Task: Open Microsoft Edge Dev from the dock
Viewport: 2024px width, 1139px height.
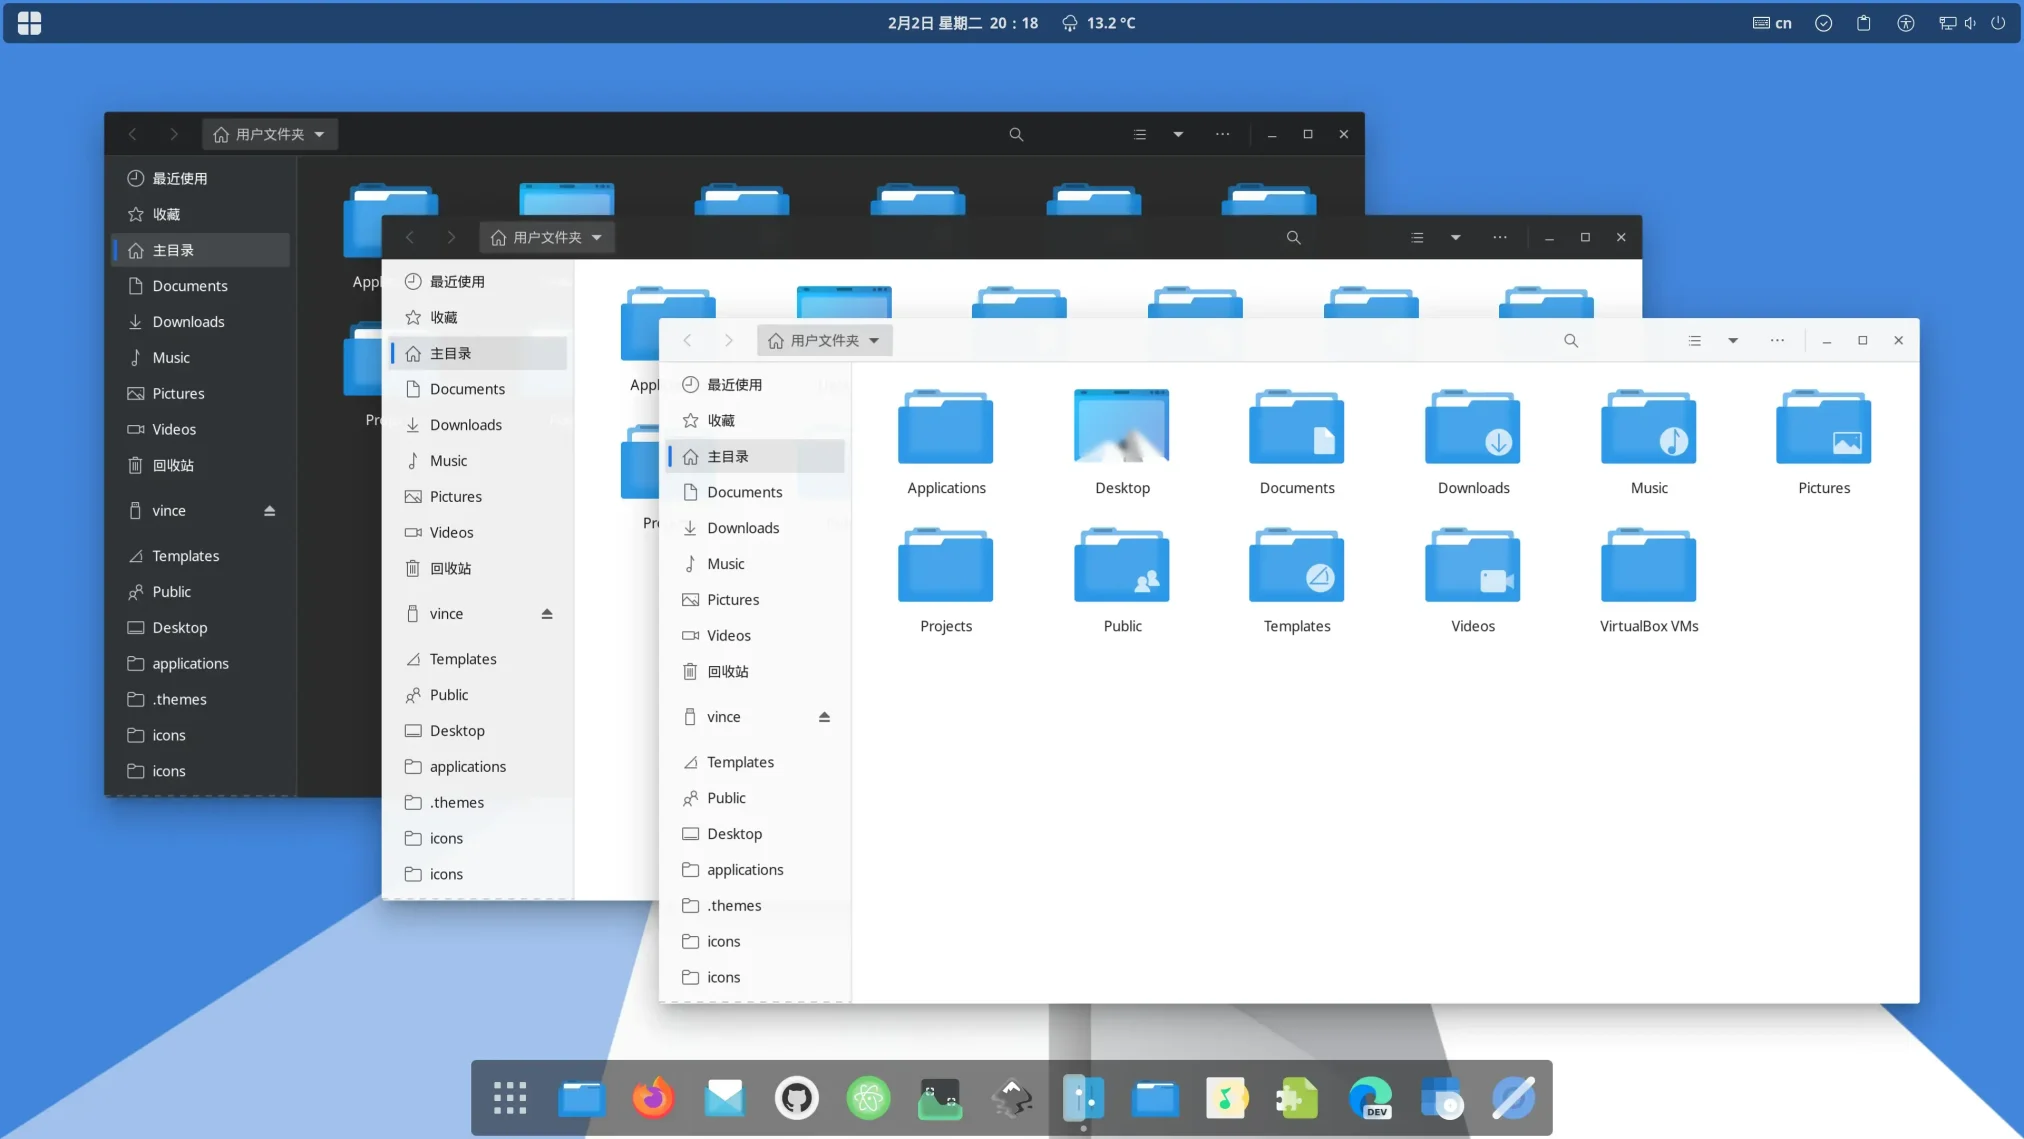Action: click(1371, 1097)
